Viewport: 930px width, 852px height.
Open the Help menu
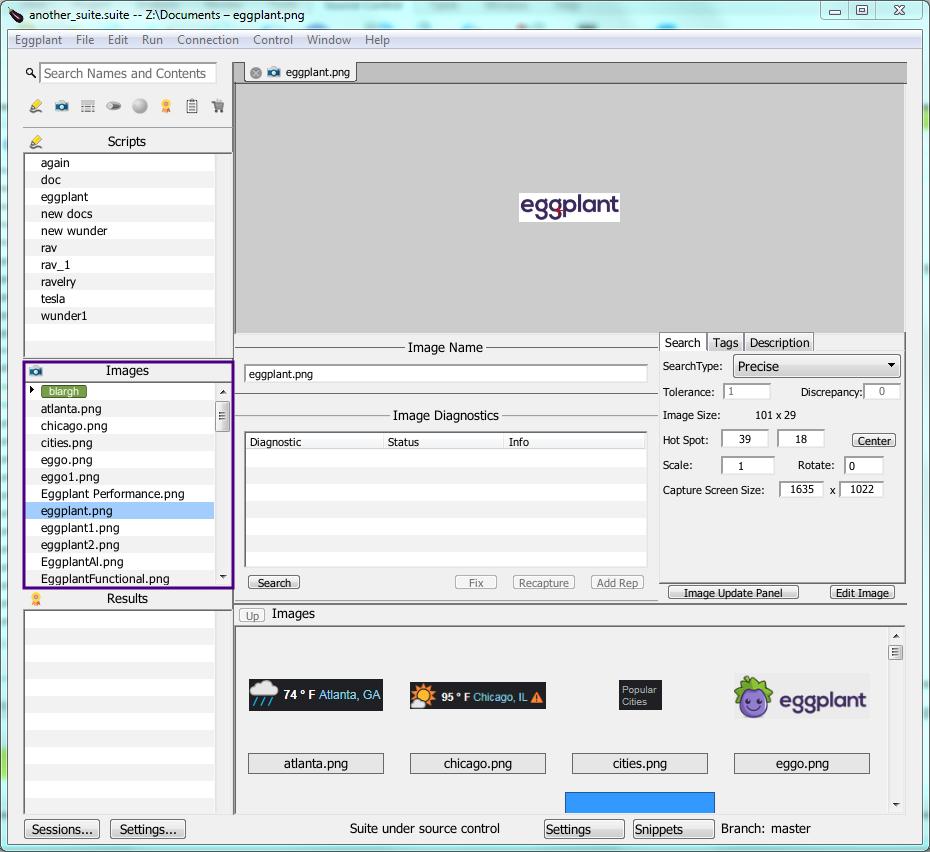click(x=377, y=40)
